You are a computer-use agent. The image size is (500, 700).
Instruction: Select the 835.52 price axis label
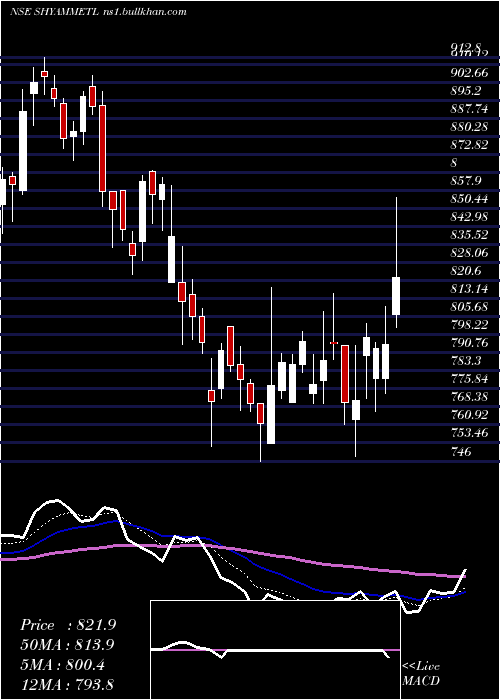pos(468,235)
